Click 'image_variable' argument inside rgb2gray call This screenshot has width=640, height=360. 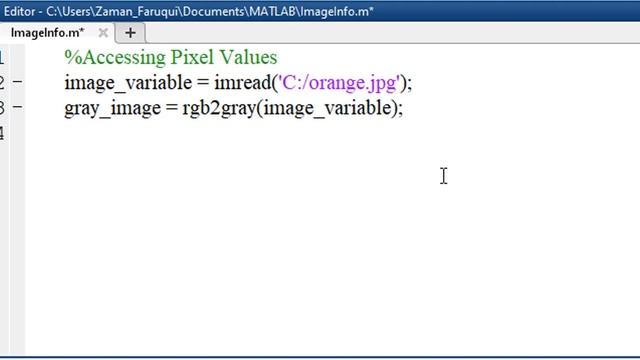(x=327, y=108)
